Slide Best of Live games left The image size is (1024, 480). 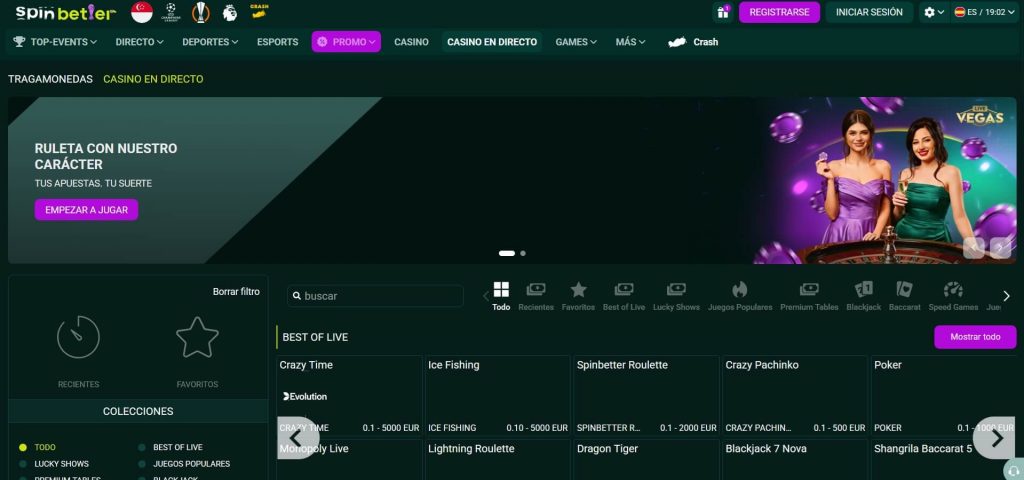[298, 438]
